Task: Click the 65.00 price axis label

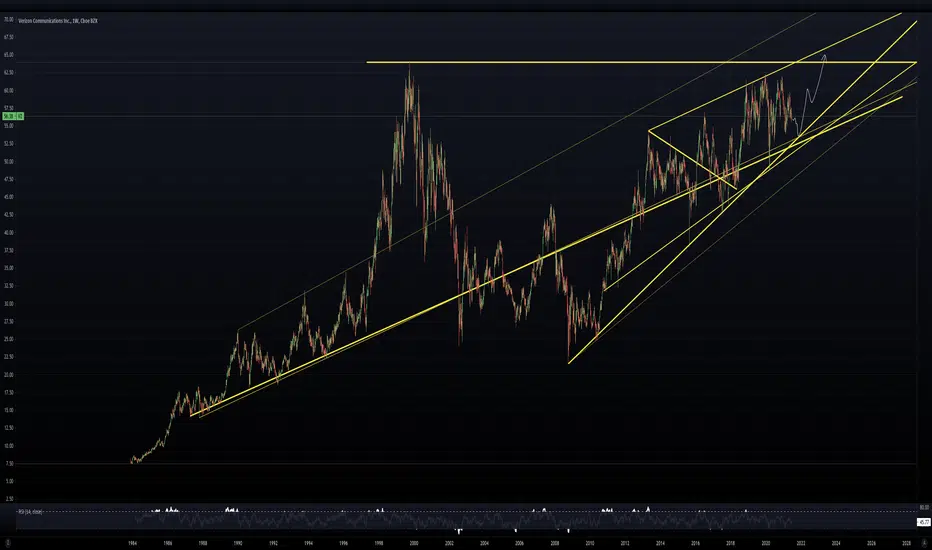Action: coord(8,55)
